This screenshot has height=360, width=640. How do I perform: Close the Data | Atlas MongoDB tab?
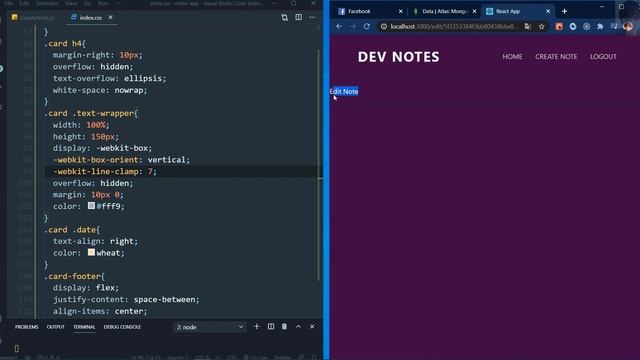tap(474, 11)
